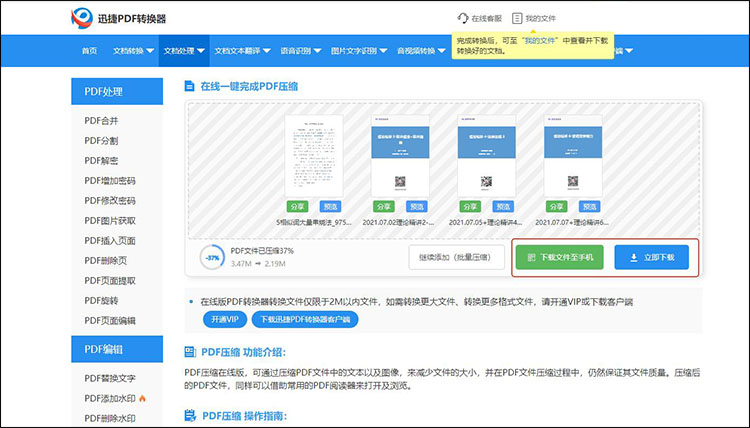Click the -37% compression progress circle
750x428 pixels.
coord(212,257)
